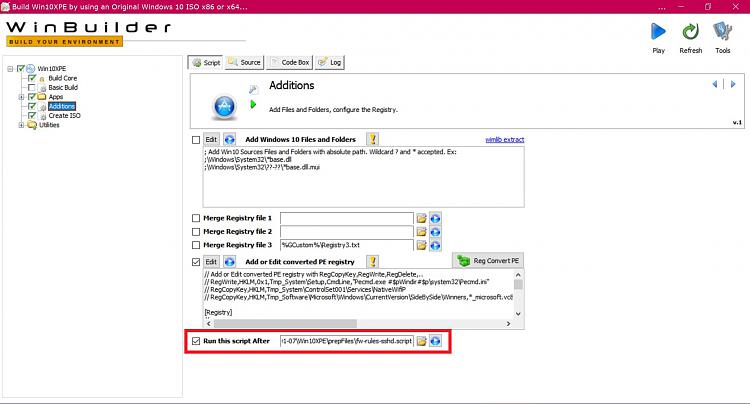Screen dimensions: 750x404
Task: Uncheck Add or Edit converted PE registry
Action: 196,262
